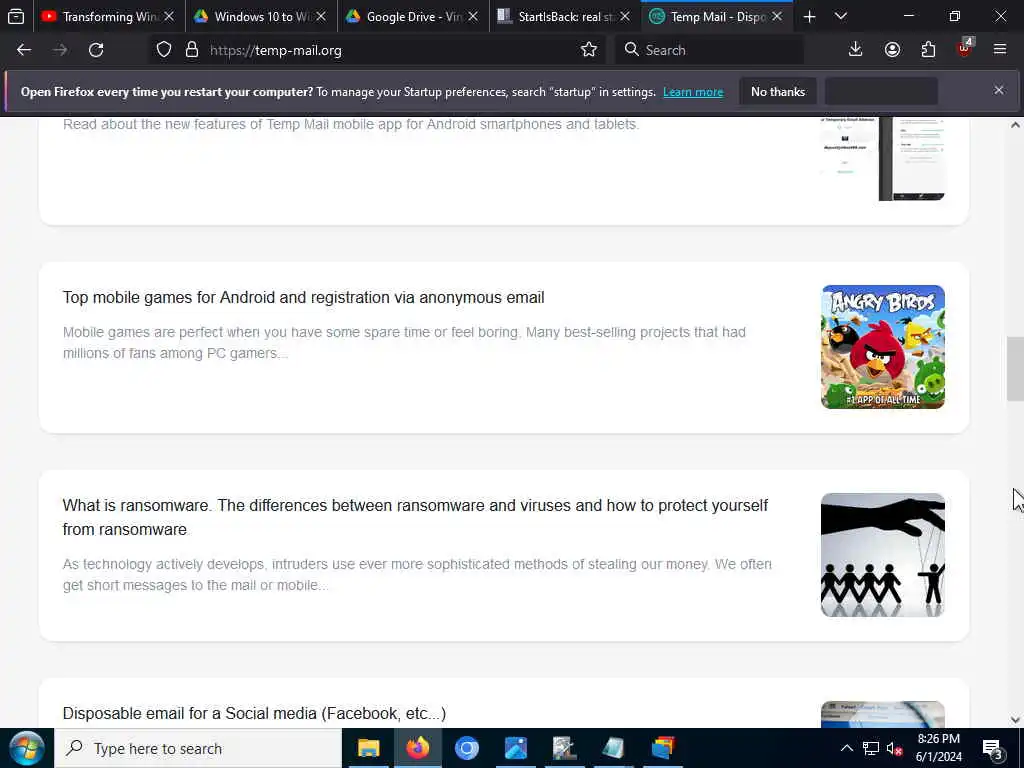Click the page vertical scrollbar thumb
The height and width of the screenshot is (768, 1024).
coord(1015,369)
